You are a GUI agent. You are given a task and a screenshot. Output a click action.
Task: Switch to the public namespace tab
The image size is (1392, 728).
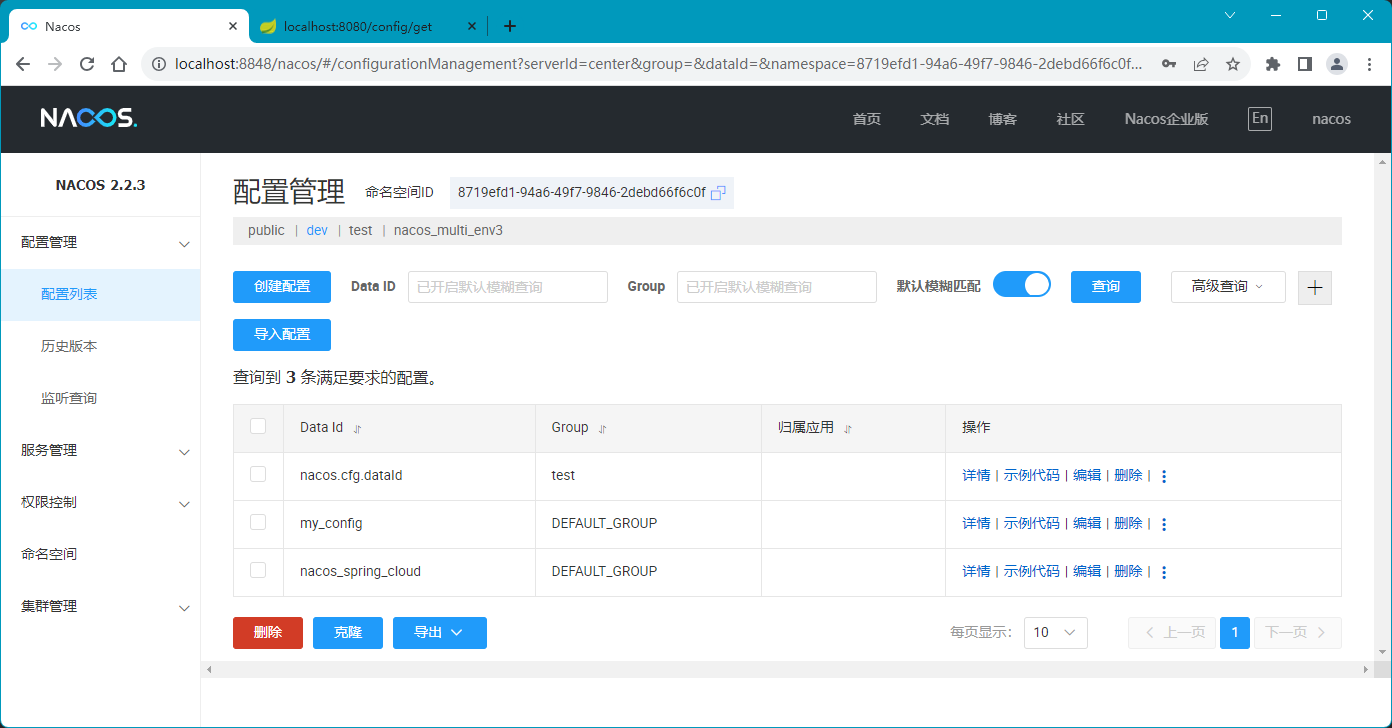(x=266, y=231)
